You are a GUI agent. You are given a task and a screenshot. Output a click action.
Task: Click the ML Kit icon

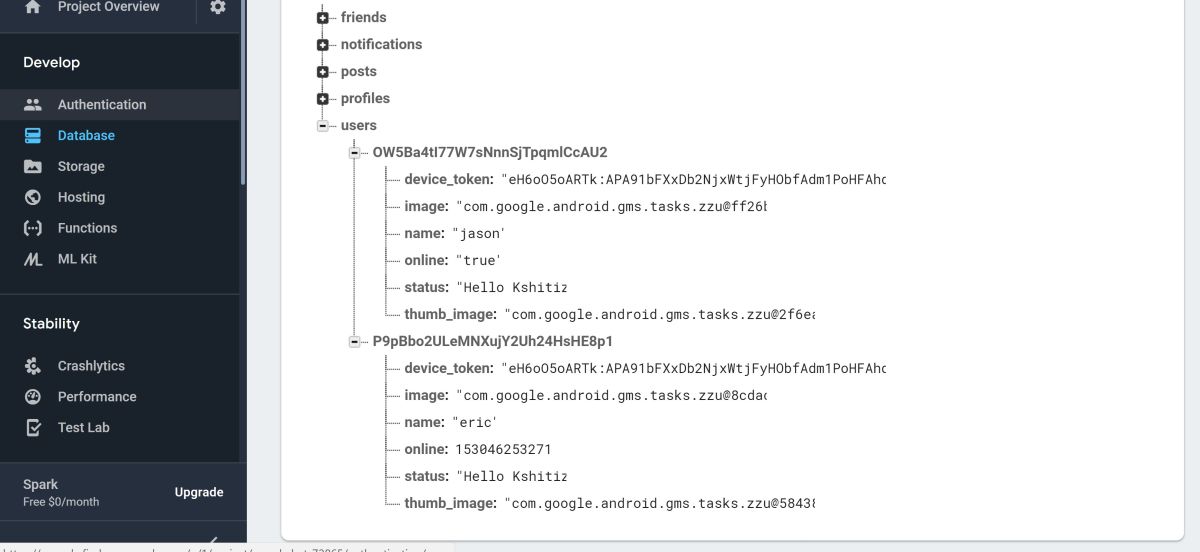[x=33, y=259]
